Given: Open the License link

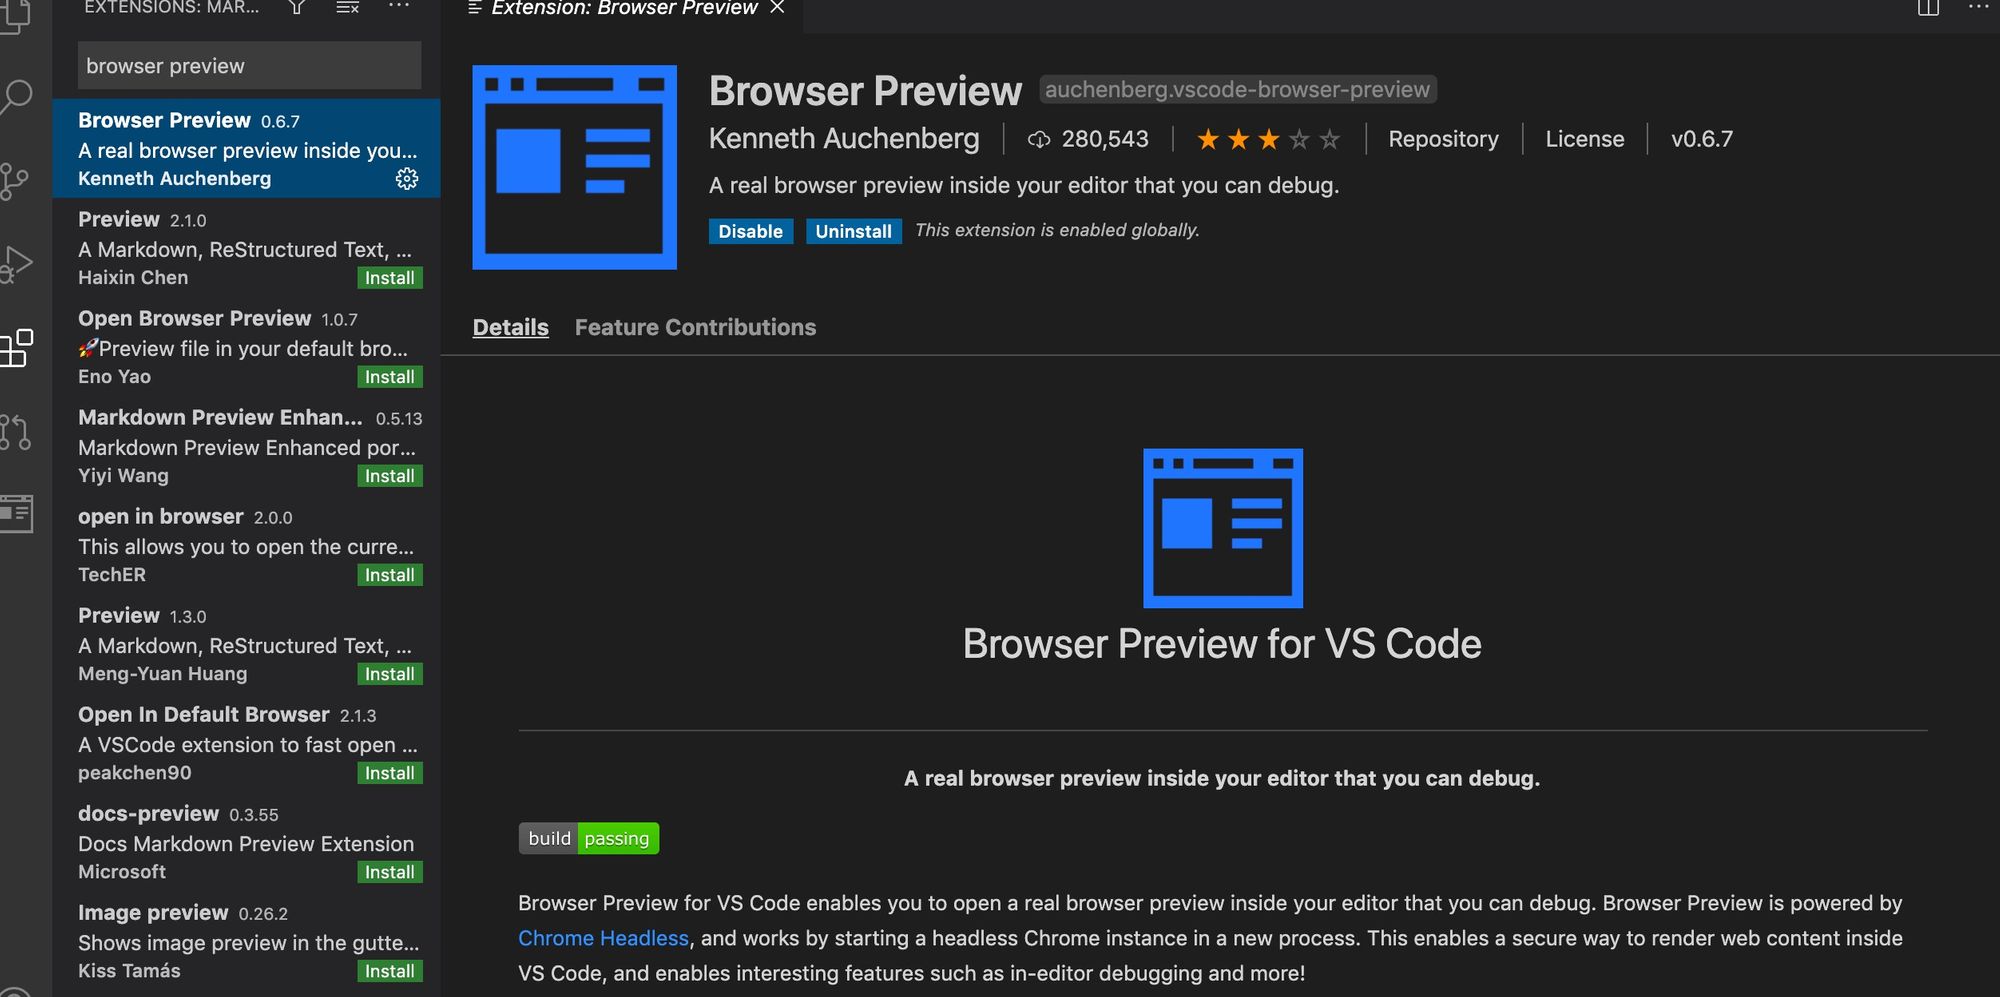Looking at the screenshot, I should pos(1585,139).
